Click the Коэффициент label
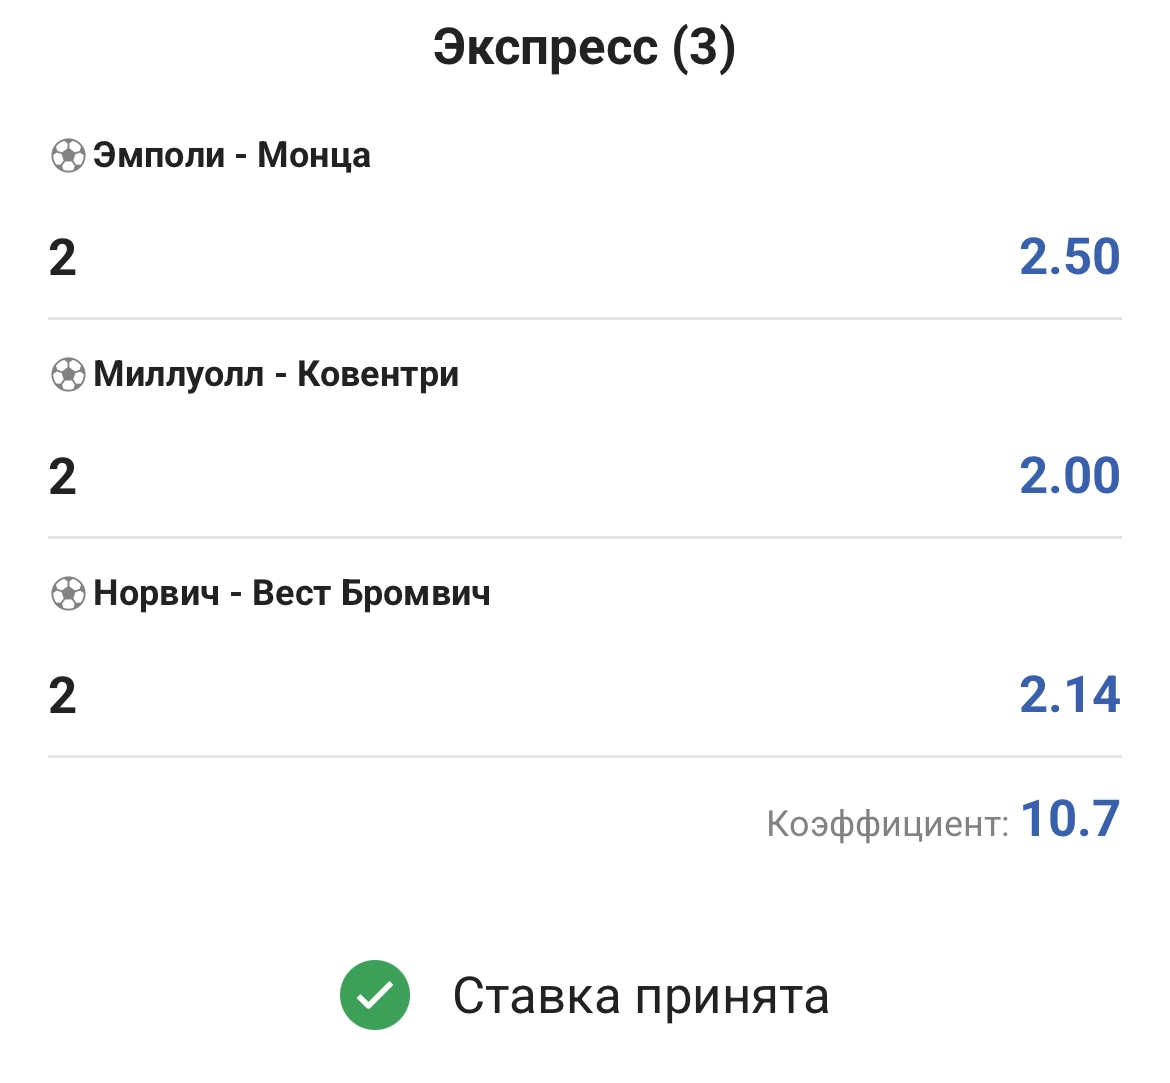Screen dimensions: 1170x1083 coord(888,824)
